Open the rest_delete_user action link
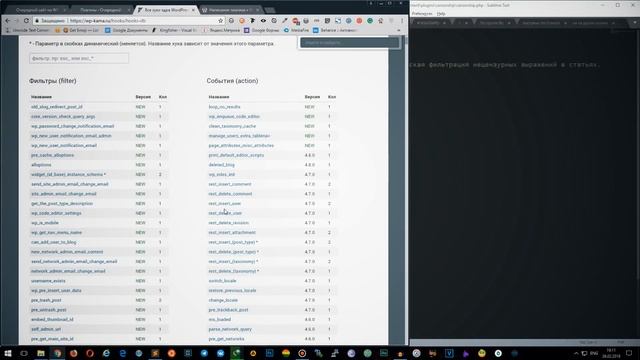 (x=225, y=213)
